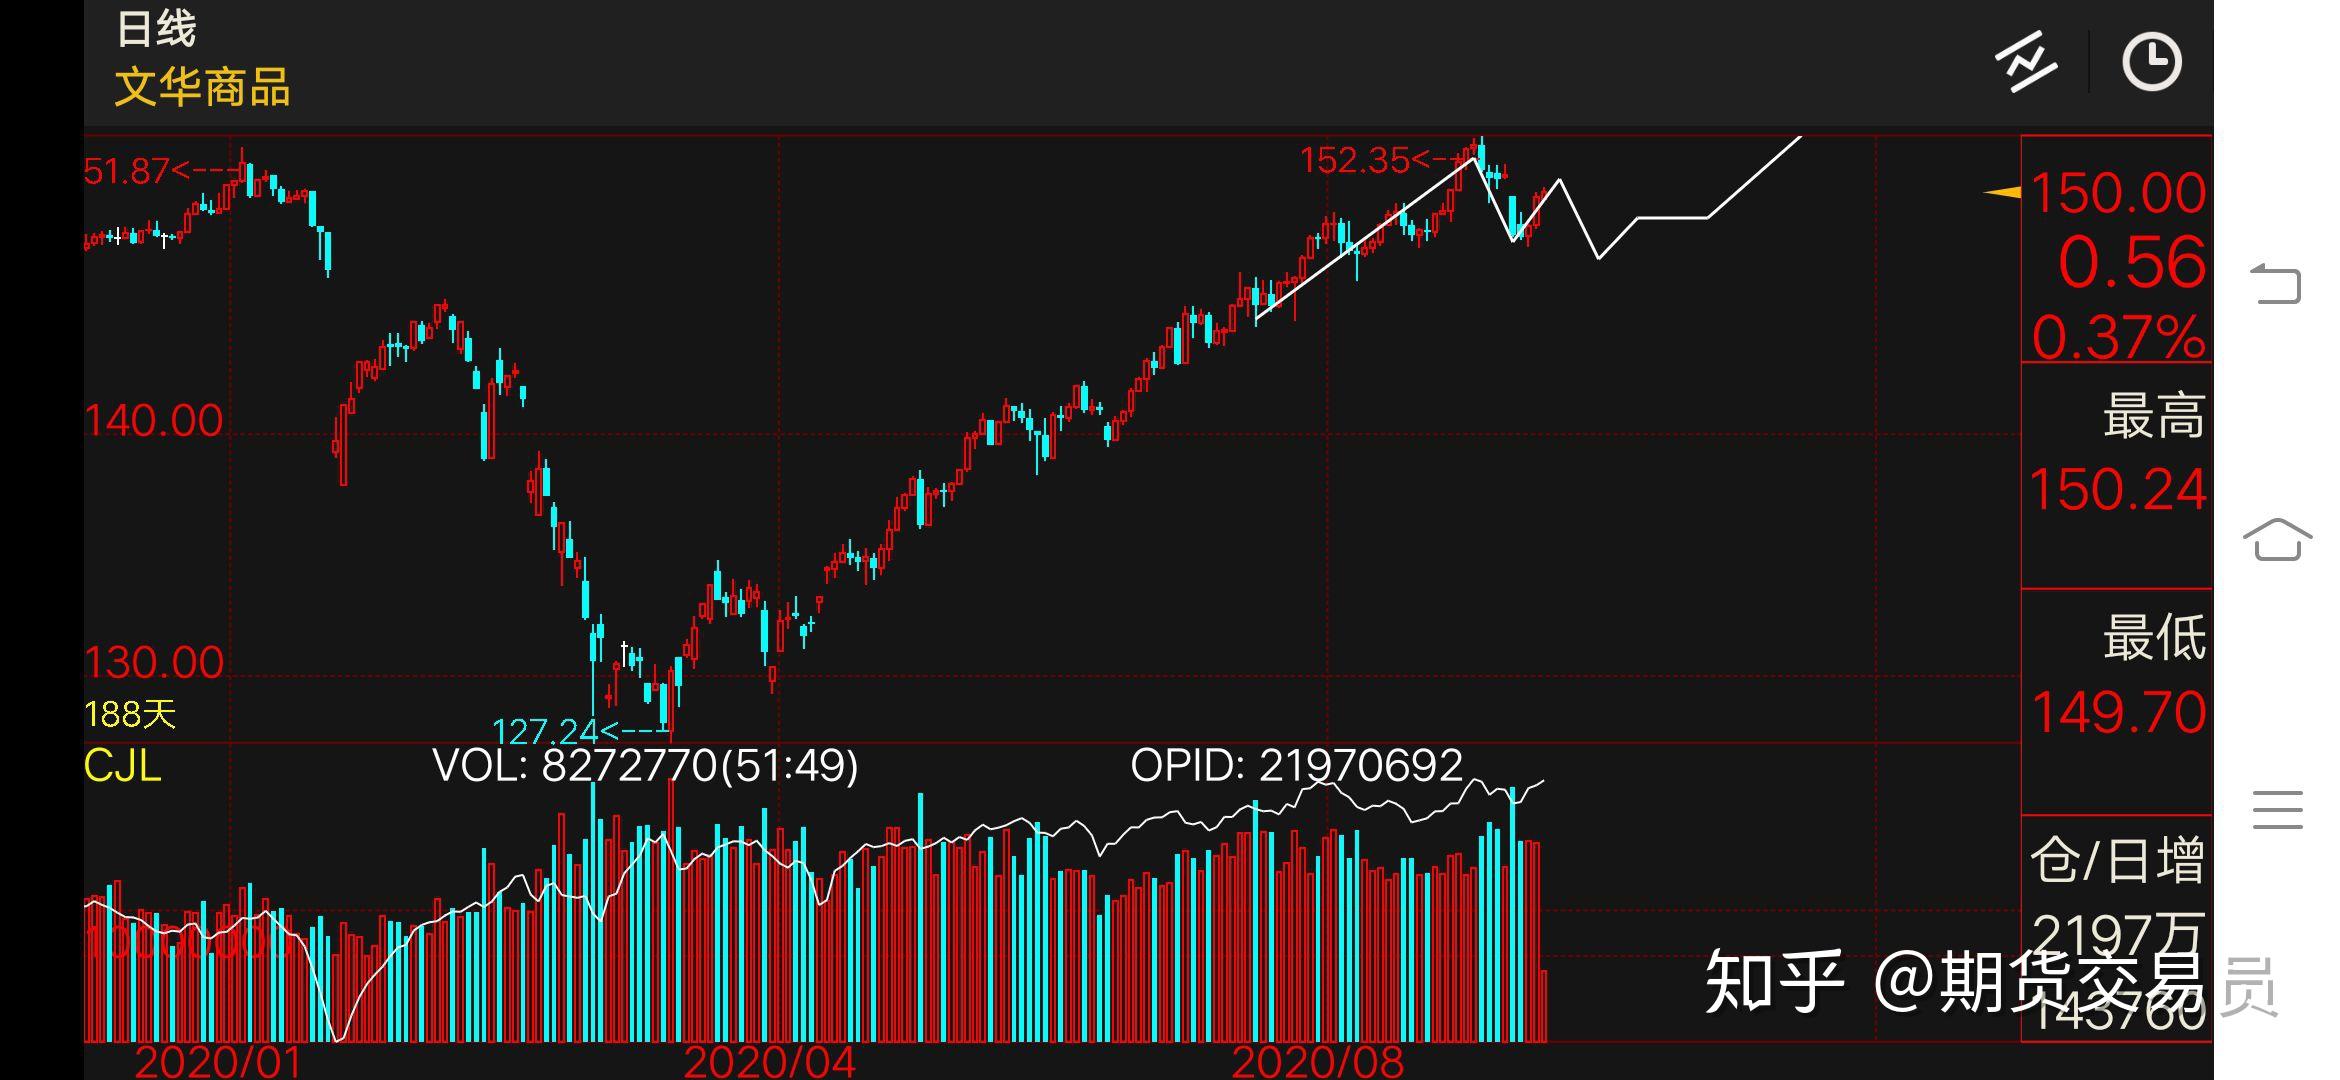Switch the CJL indicator label

pos(122,767)
